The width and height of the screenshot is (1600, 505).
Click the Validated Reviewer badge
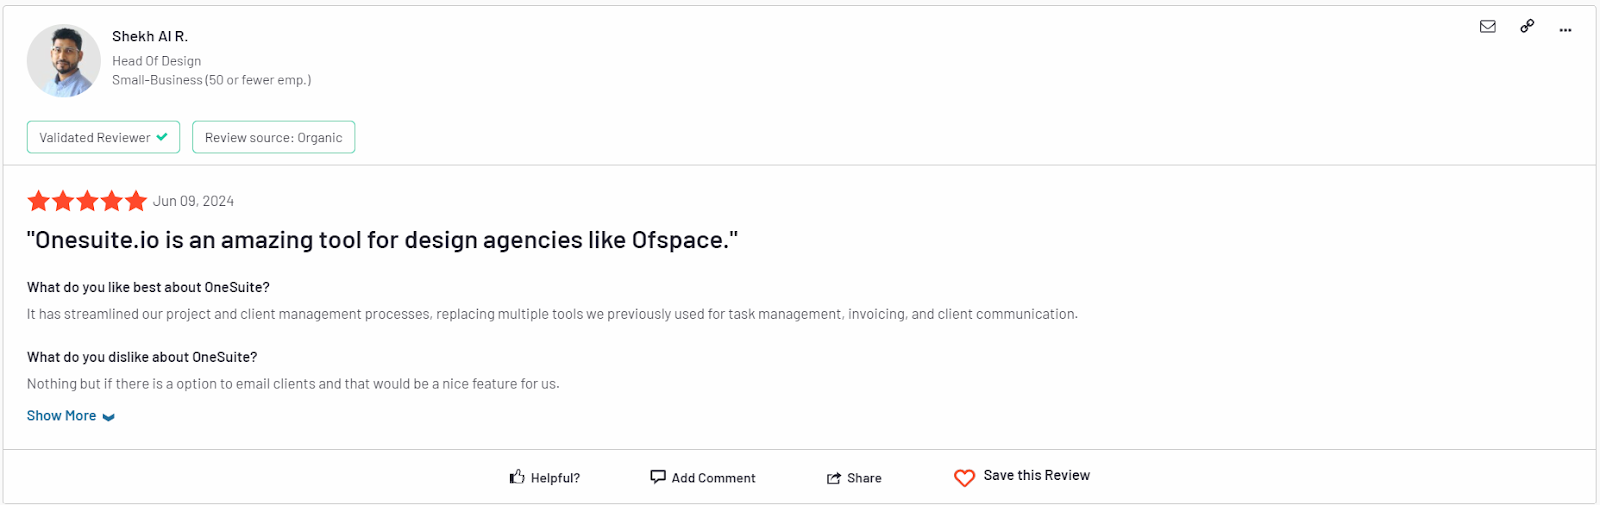tap(103, 137)
